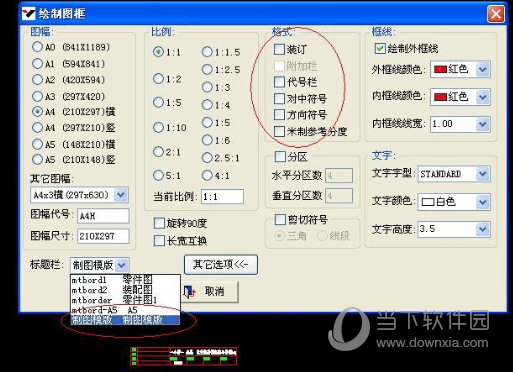Image resolution: width=513 pixels, height=372 pixels.
Task: Choose the 1:2.5 scale option
Action: [x=207, y=69]
